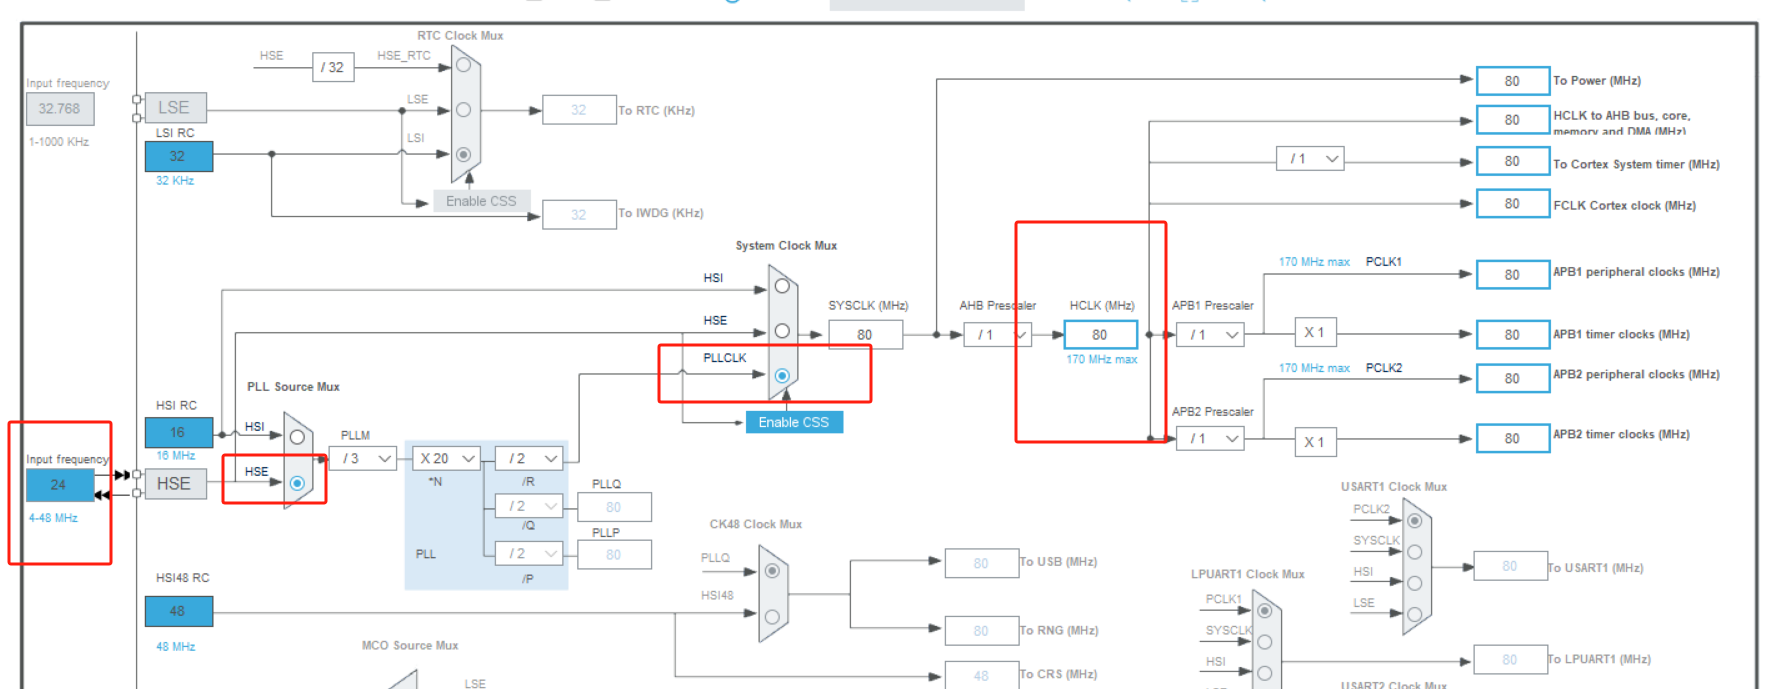Click the To USART1 (MHz) value box

1510,566
